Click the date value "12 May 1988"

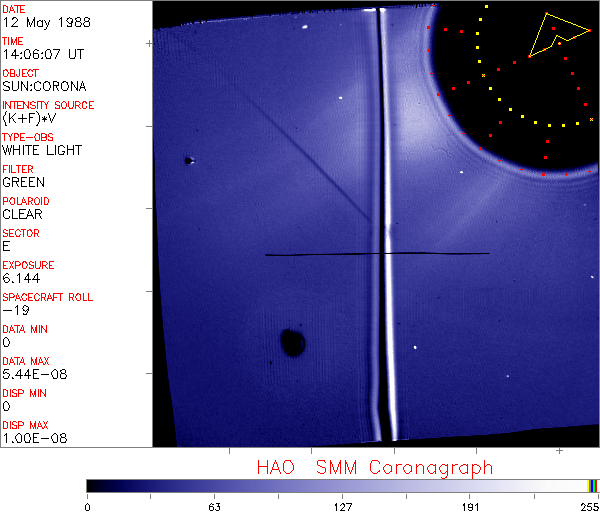coord(46,23)
